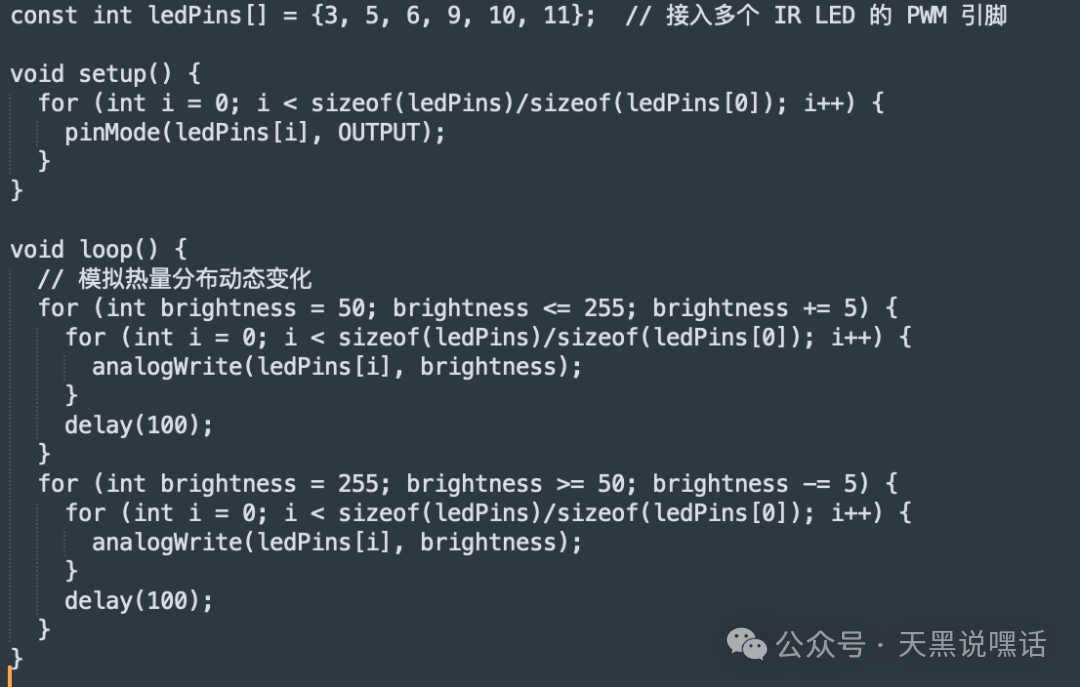The height and width of the screenshot is (687, 1080).
Task: Click the first delay(100) statement
Action: (x=139, y=425)
